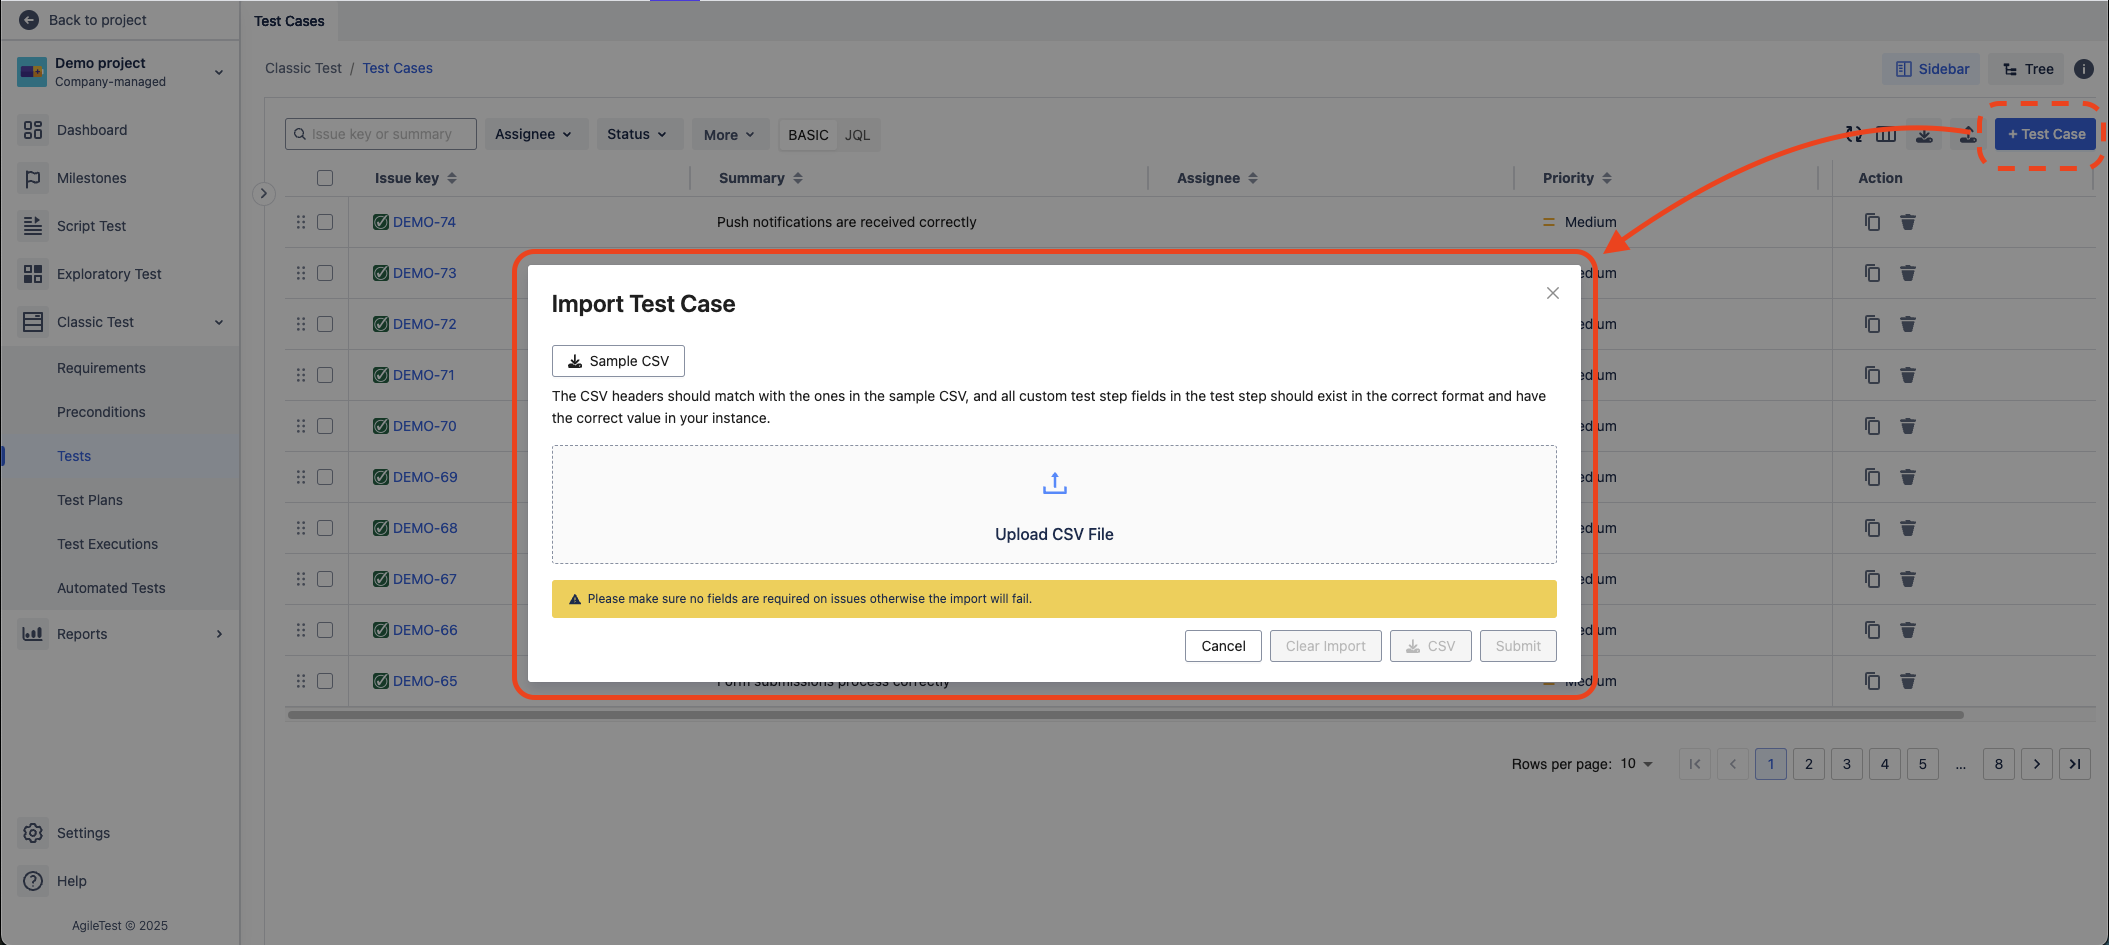Open Test Plans in the sidebar
This screenshot has width=2109, height=945.
click(x=90, y=500)
